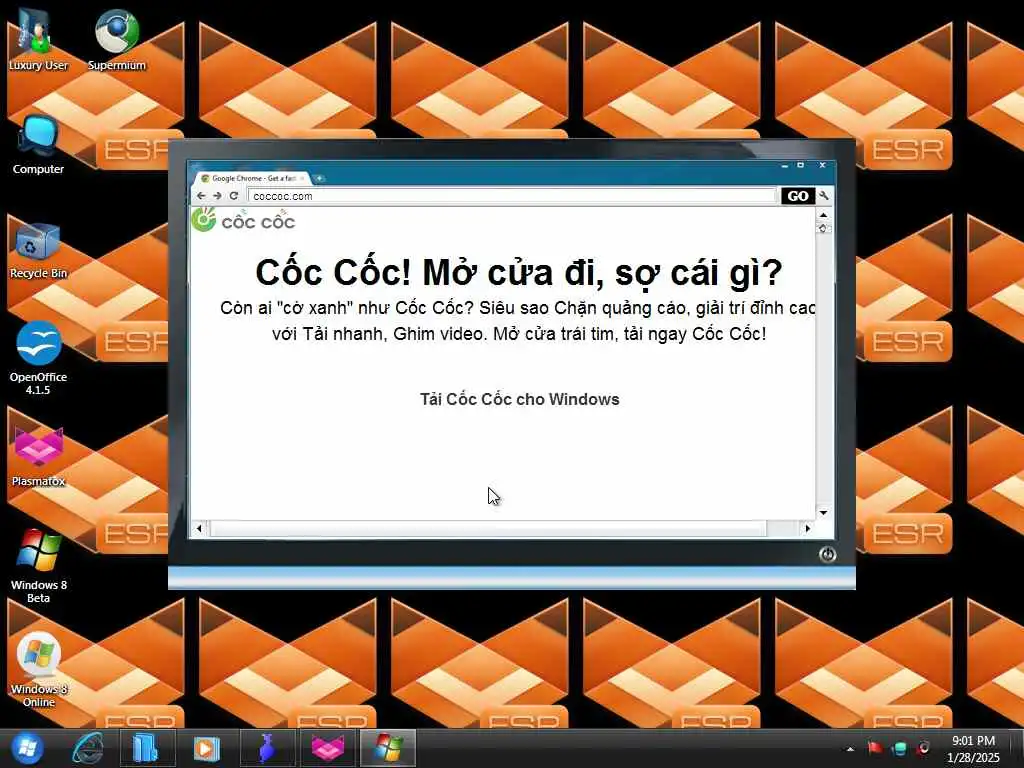Viewport: 1024px width, 768px height.
Task: Close the Google Chrome tab
Action: pyautogui.click(x=302, y=178)
